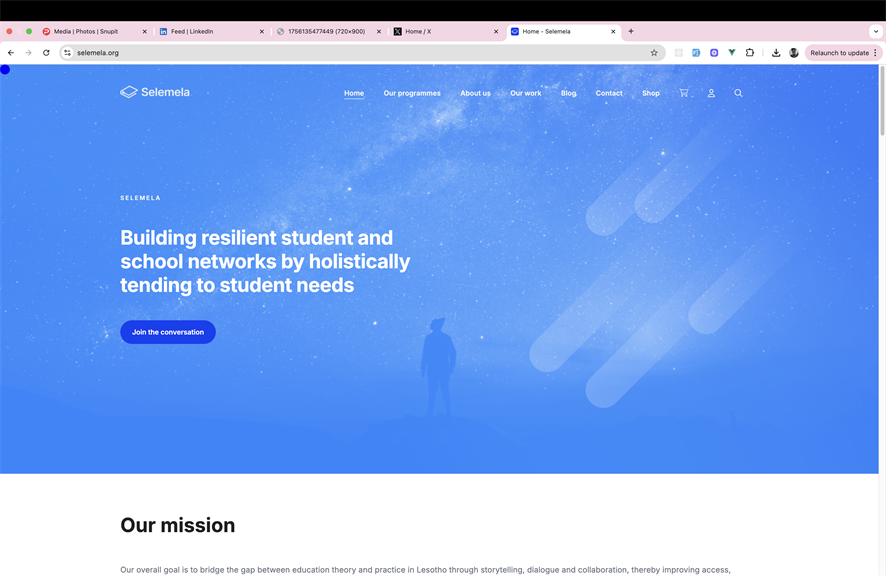The image size is (886, 576).
Task: Close the Media | Photos | Snupit tab
Action: click(145, 32)
